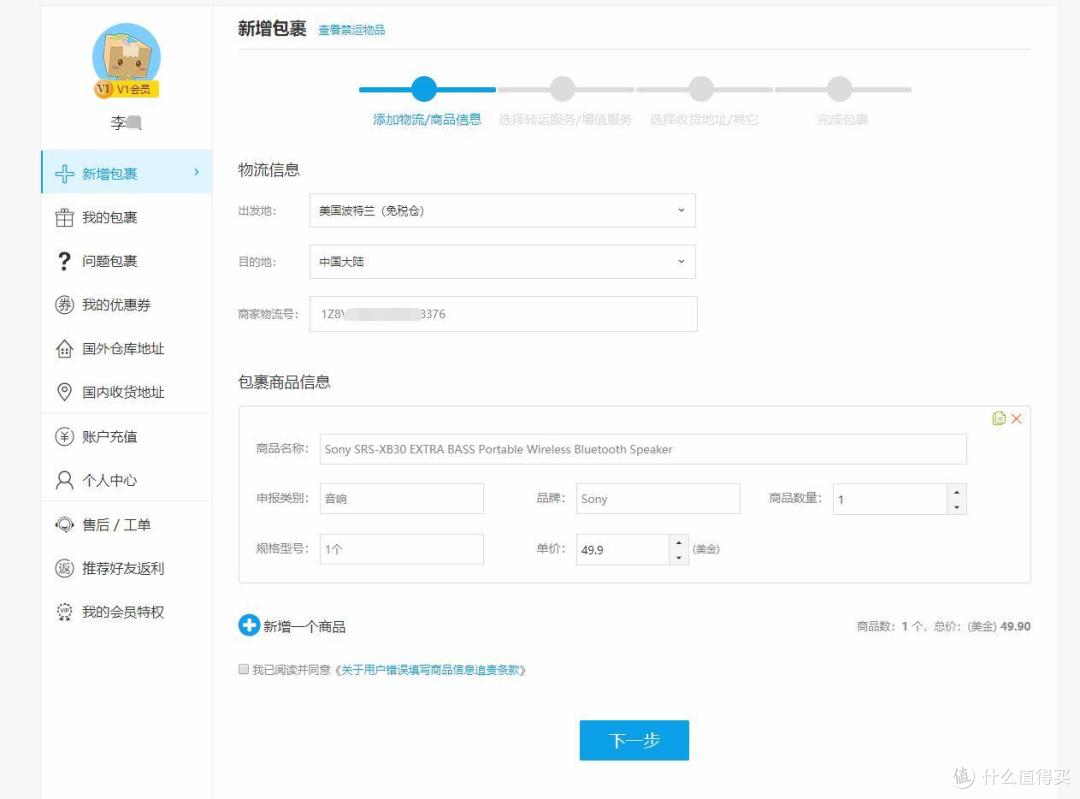Decrease 单价 with the down arrow

679,557
